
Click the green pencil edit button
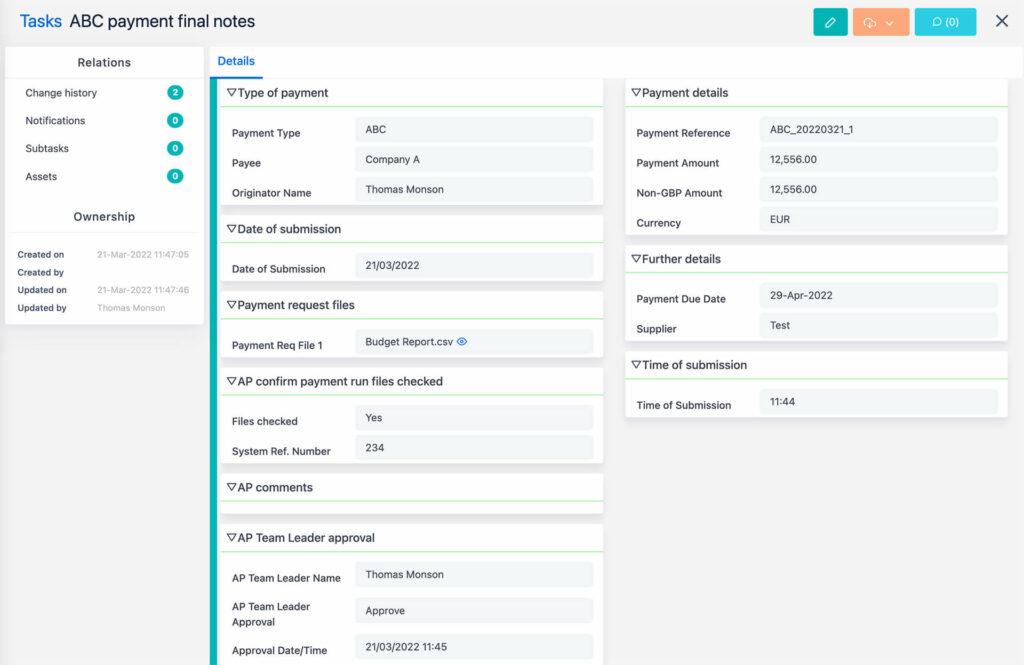[x=830, y=22]
